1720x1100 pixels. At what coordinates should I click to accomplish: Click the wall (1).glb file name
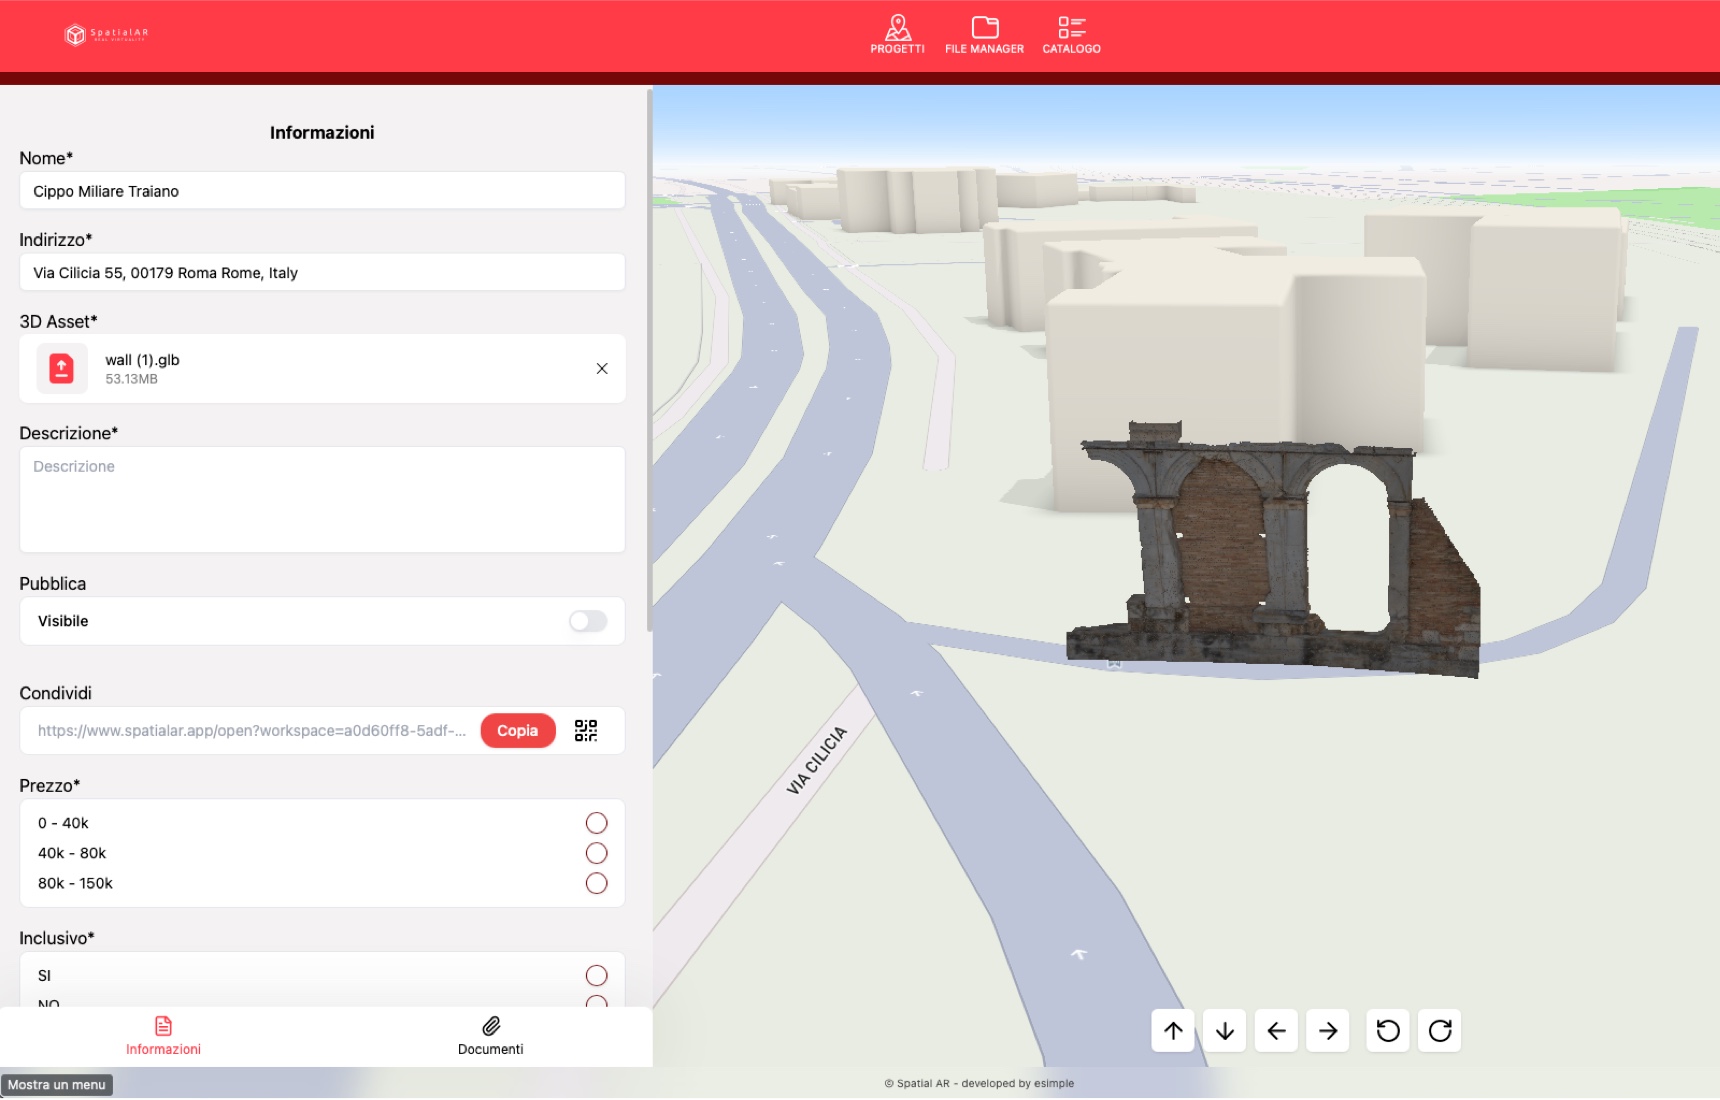[x=142, y=360]
